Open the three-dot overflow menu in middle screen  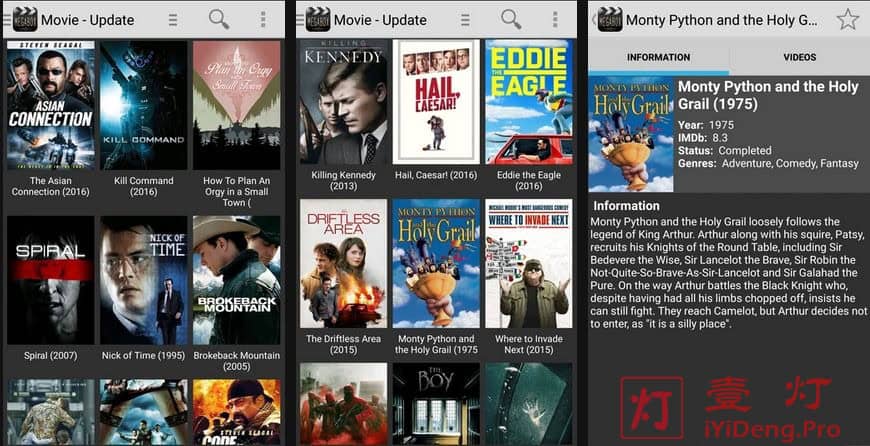point(556,19)
